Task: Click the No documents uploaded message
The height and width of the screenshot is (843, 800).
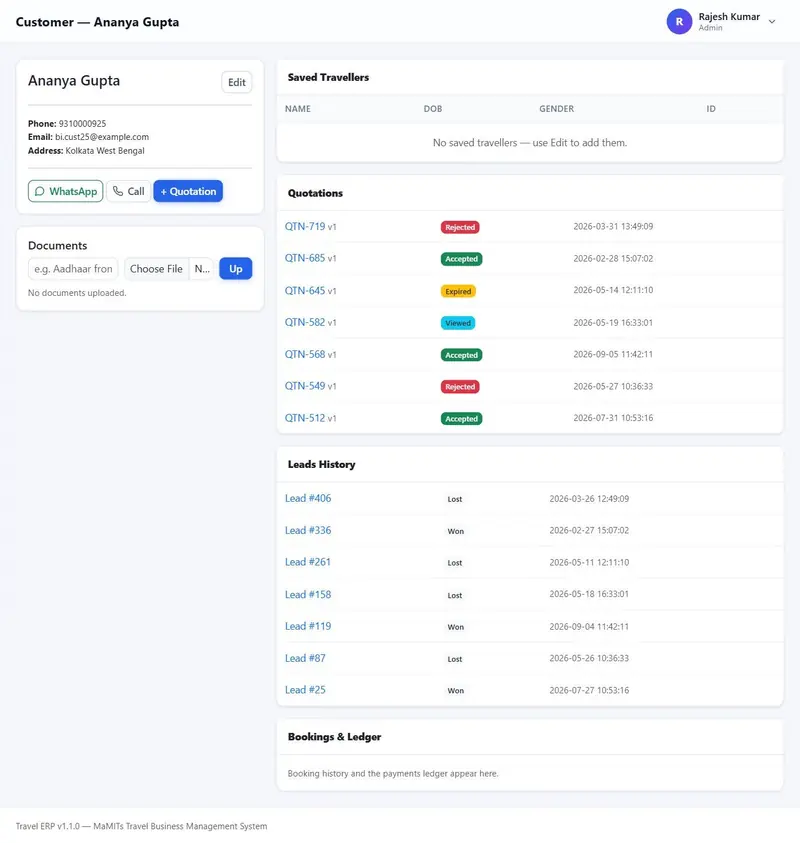Action: [77, 293]
